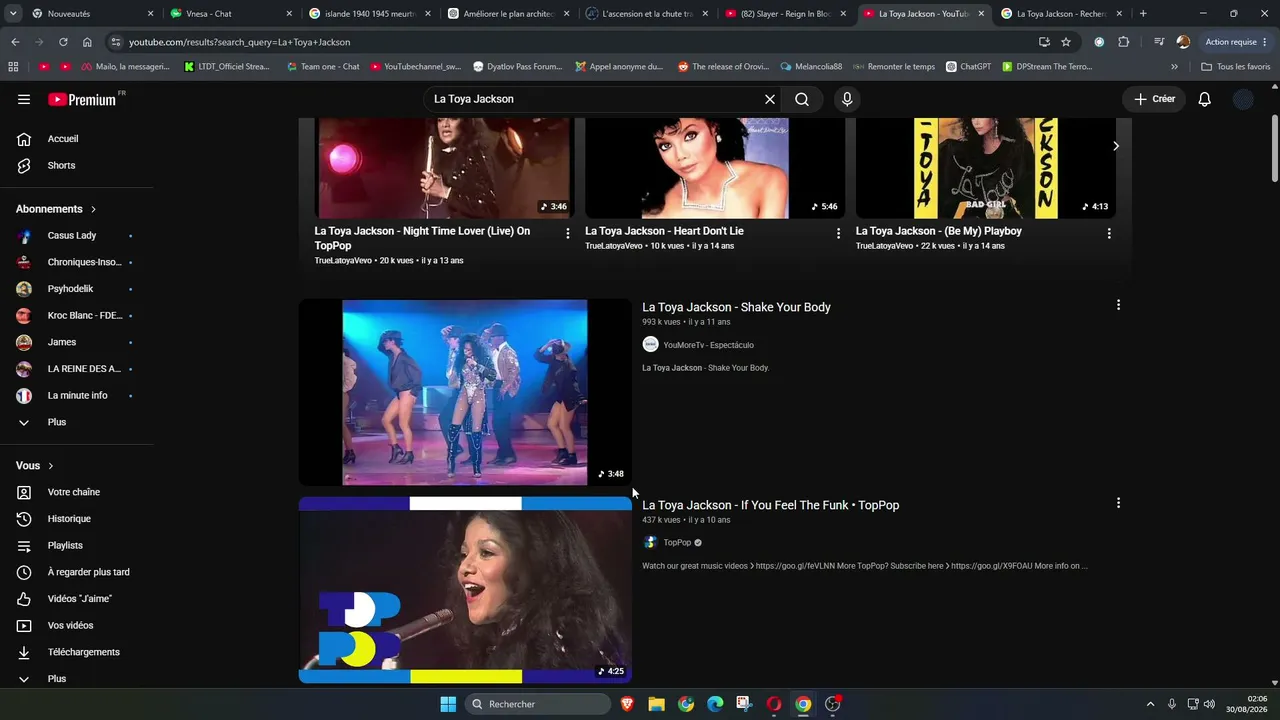Image resolution: width=1280 pixels, height=720 pixels.
Task: Open the YouMoreTv - Espectáculo channel link
Action: pos(708,345)
